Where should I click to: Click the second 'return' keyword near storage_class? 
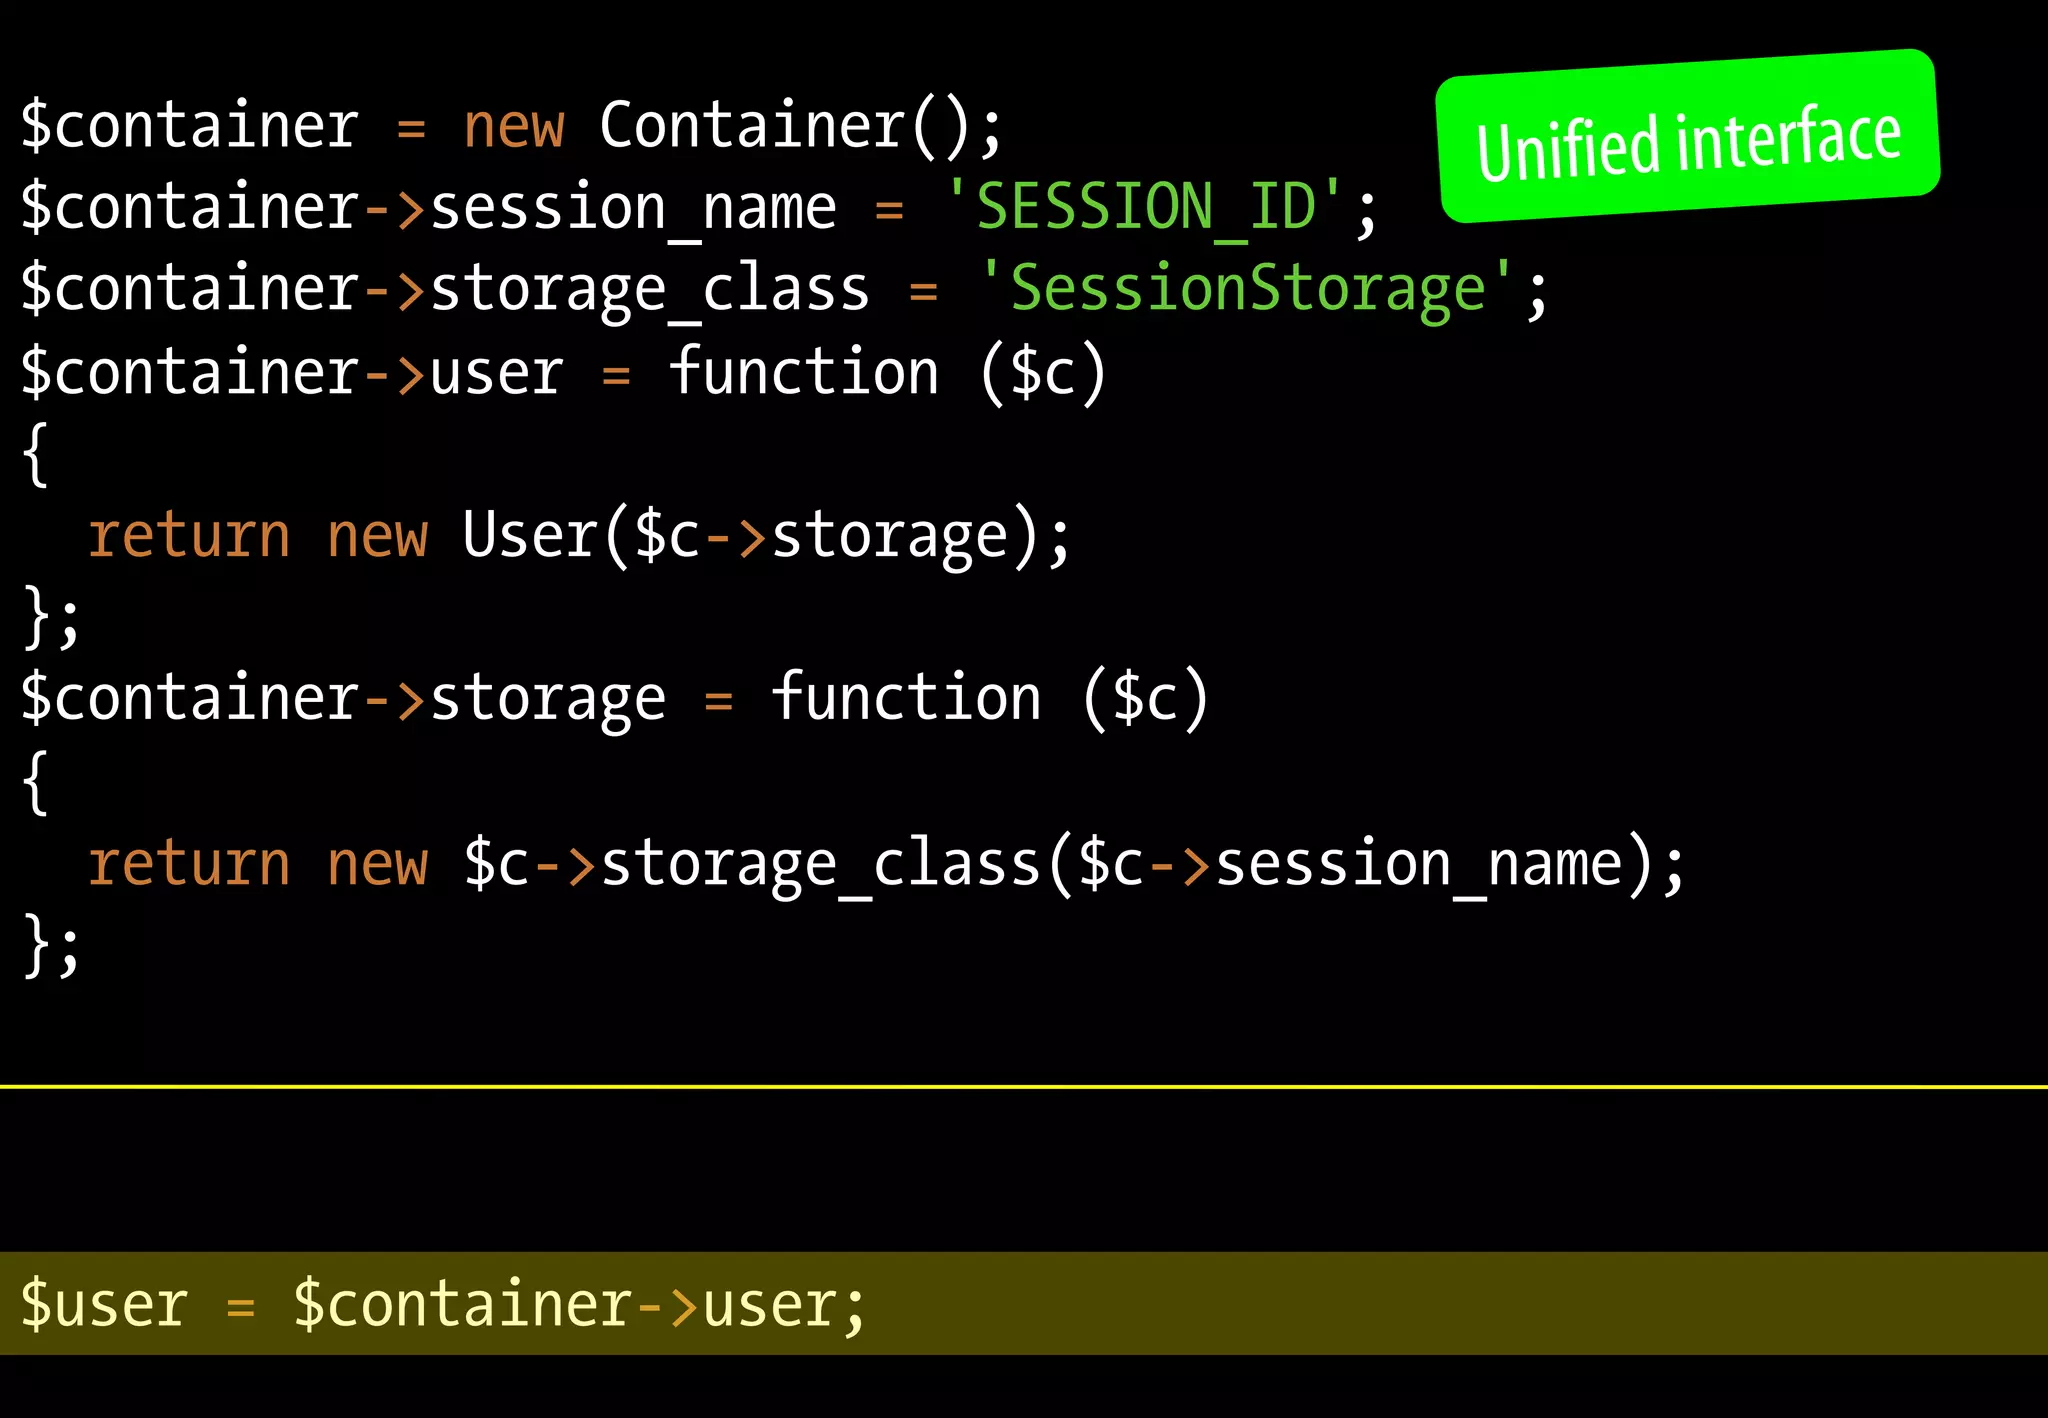coord(189,863)
